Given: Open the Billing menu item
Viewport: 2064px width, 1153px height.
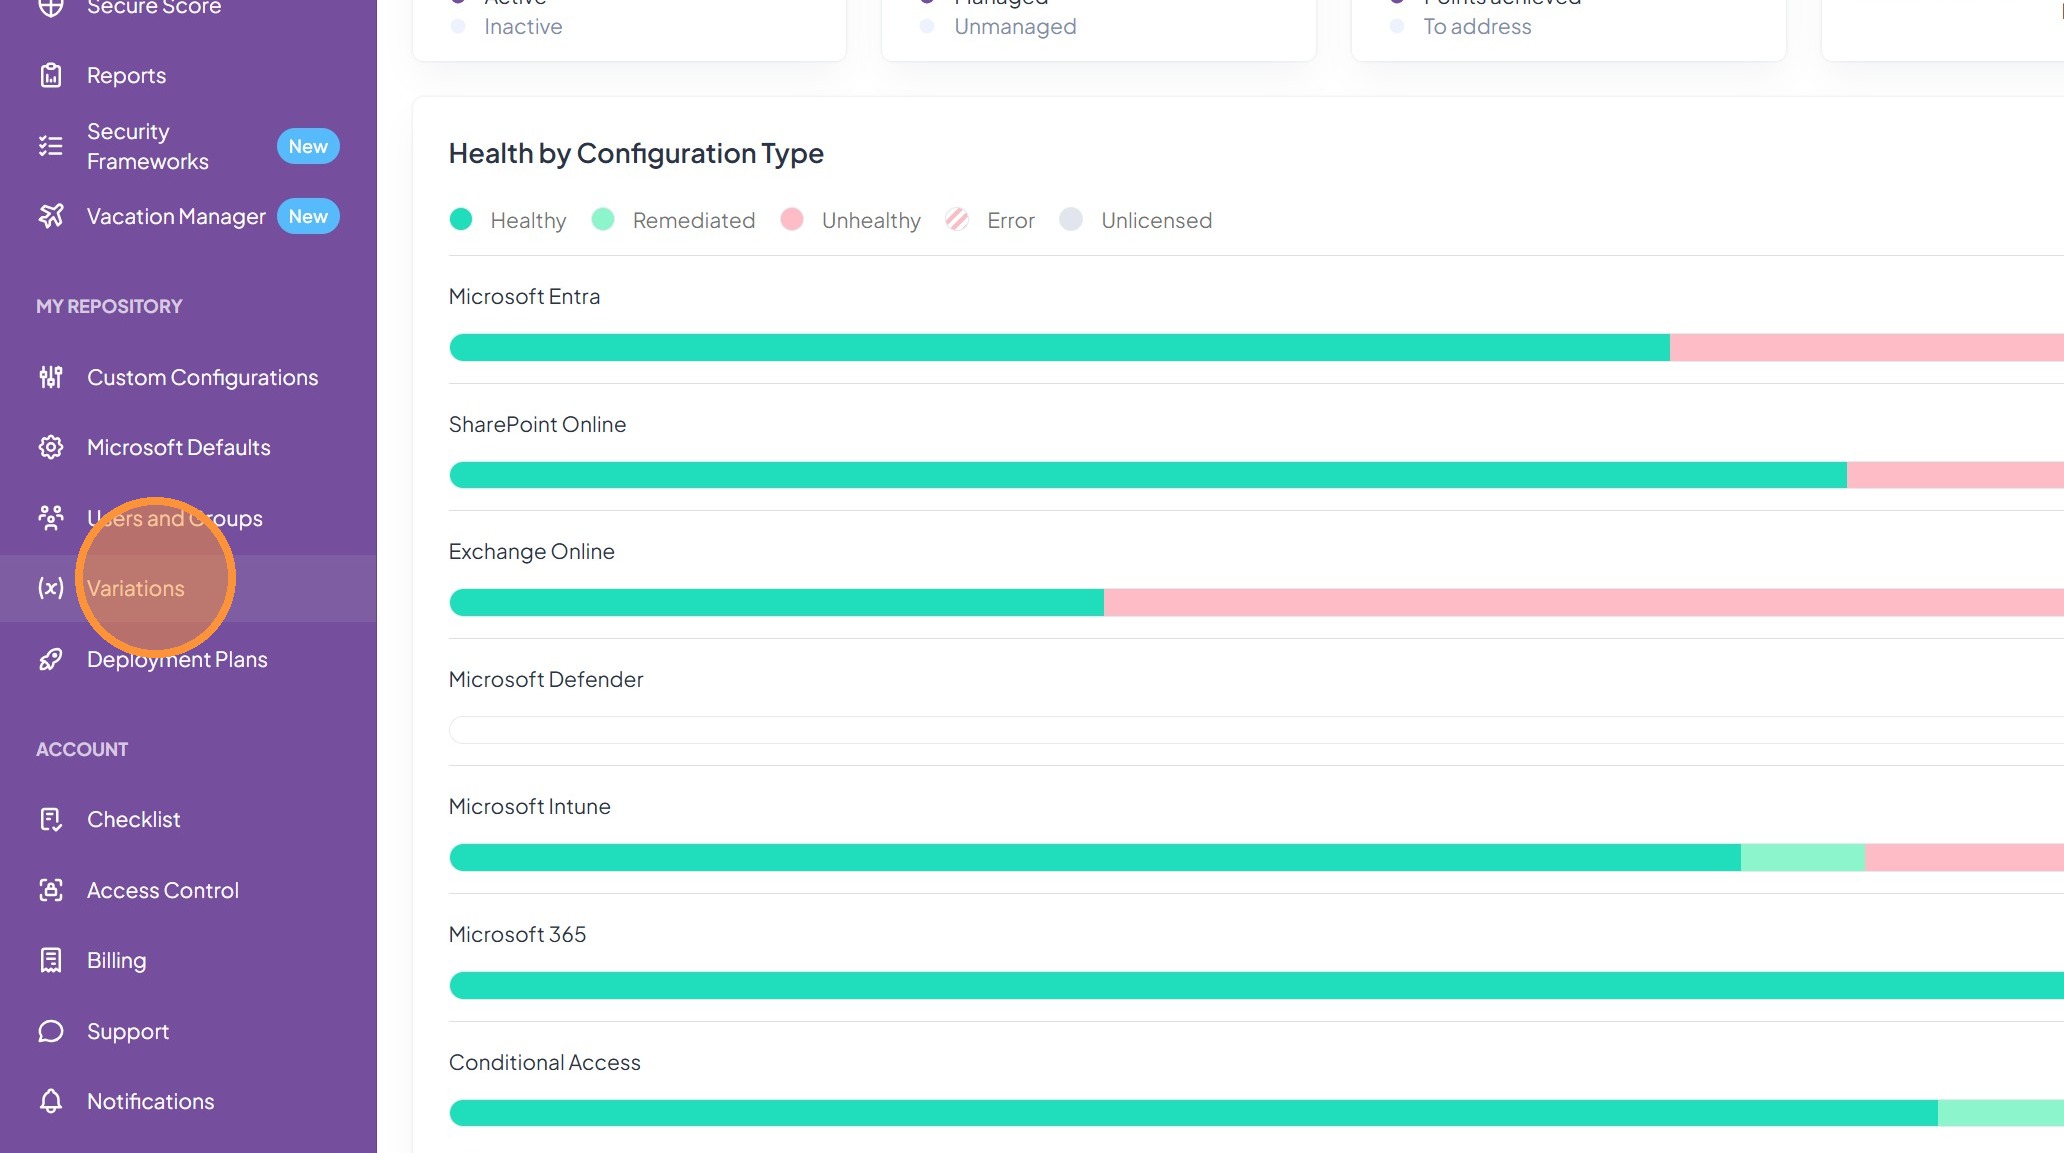Looking at the screenshot, I should click(117, 960).
